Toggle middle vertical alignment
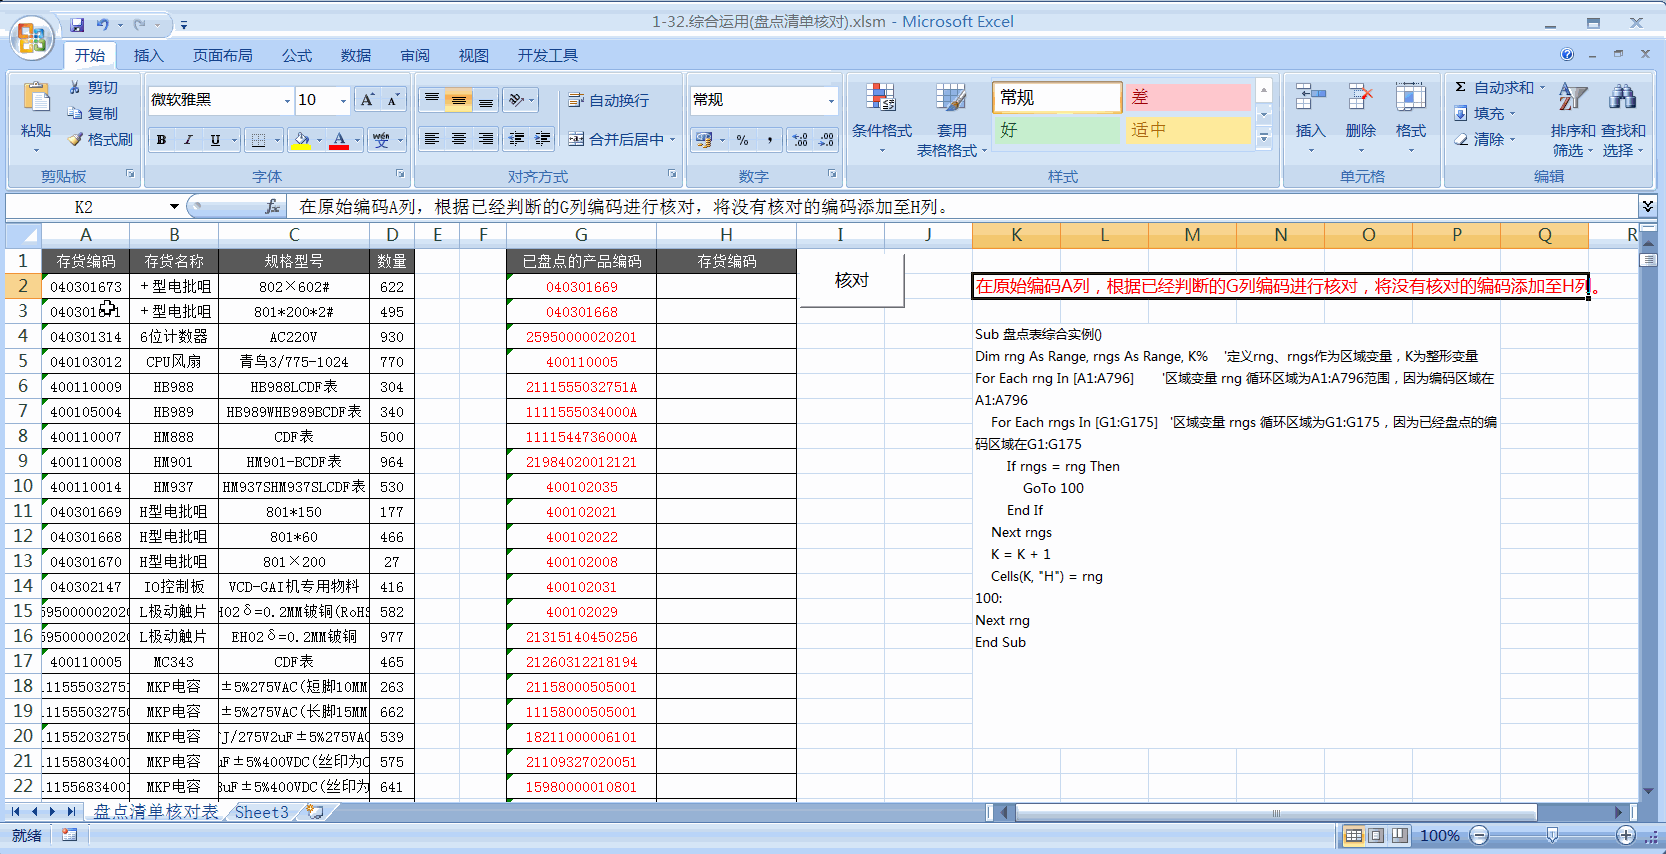The image size is (1666, 854). click(x=459, y=100)
